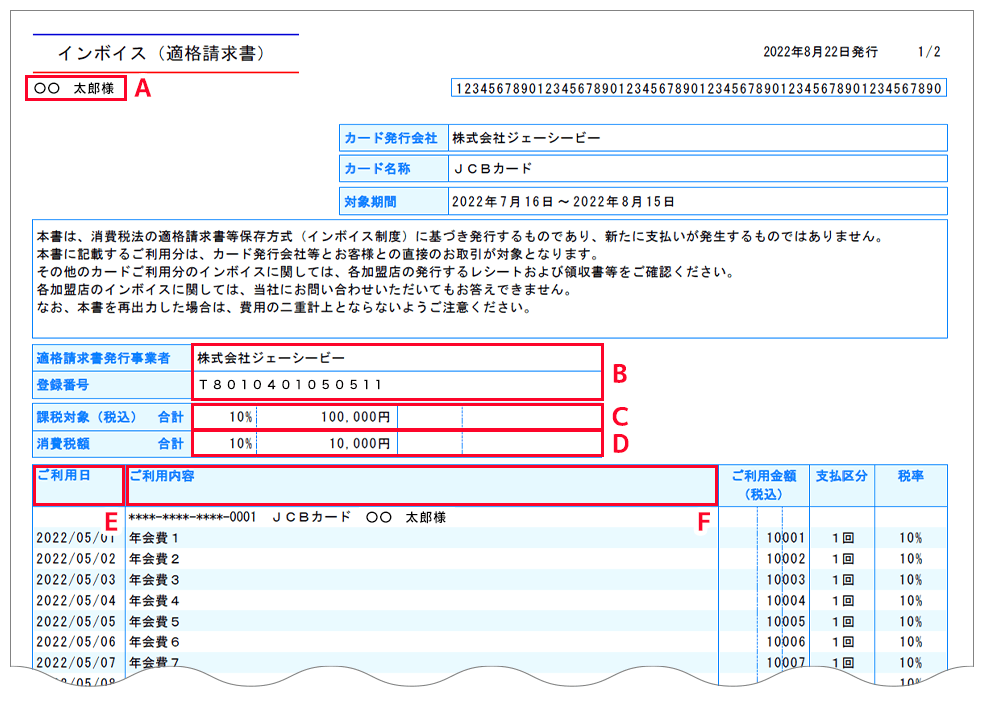Select 株式会社ジェーシービー in the カード発行会社 row

pyautogui.click(x=526, y=138)
